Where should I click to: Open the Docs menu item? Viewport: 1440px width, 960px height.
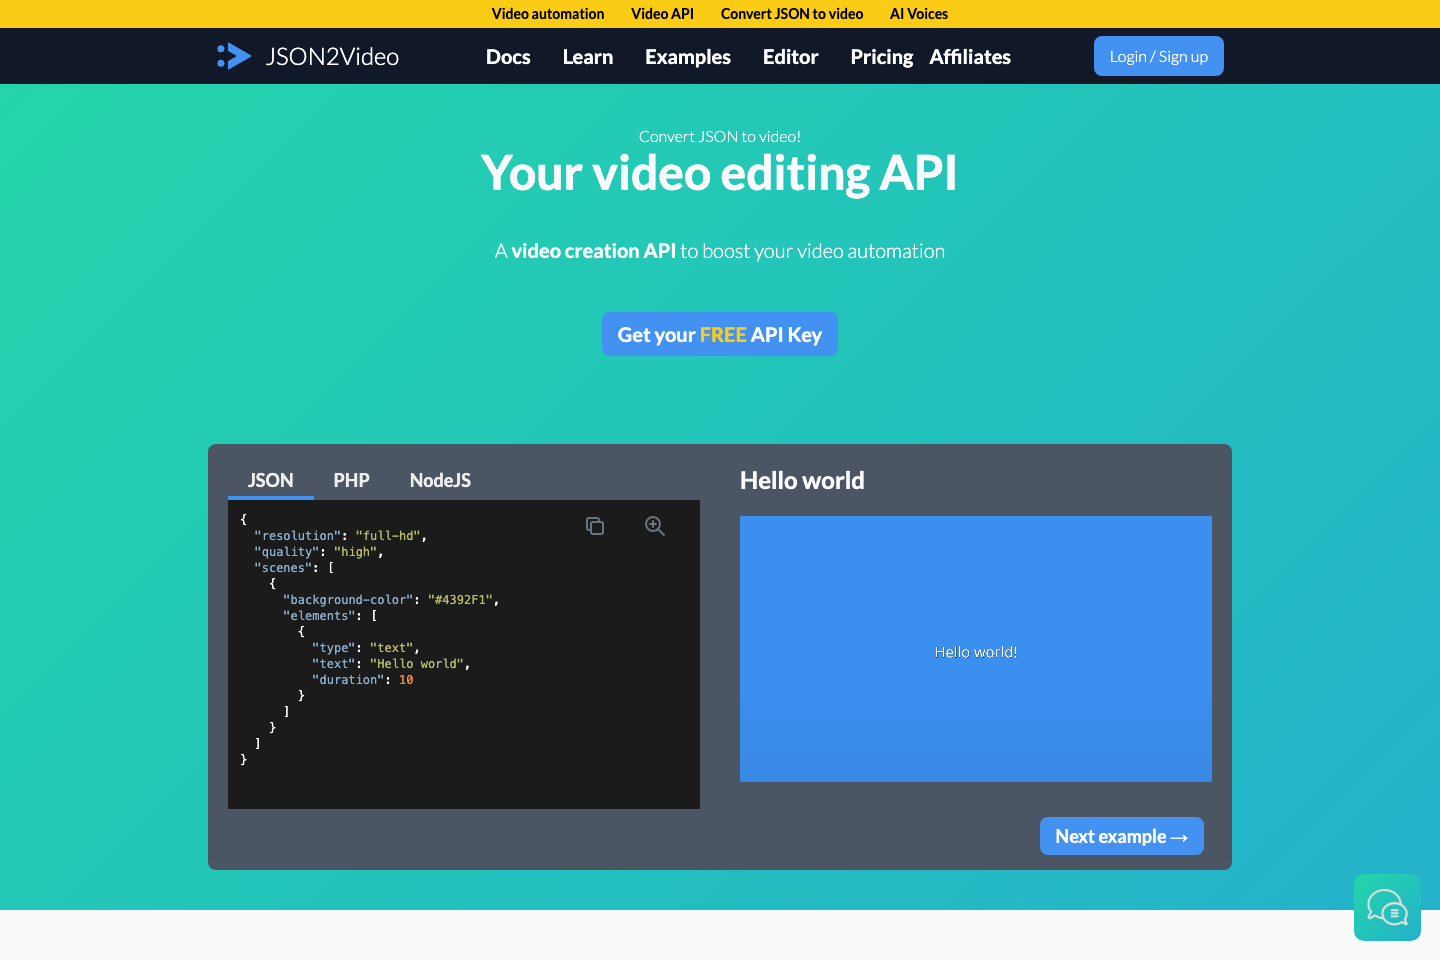508,57
